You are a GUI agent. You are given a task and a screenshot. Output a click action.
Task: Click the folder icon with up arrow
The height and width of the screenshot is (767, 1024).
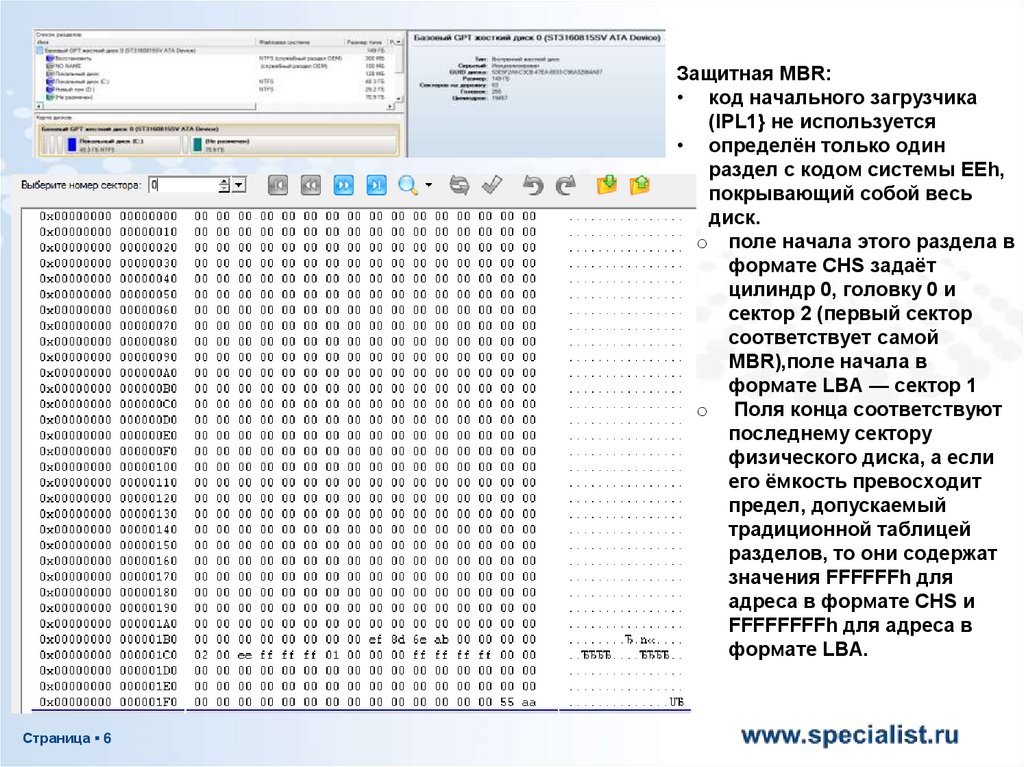point(639,185)
